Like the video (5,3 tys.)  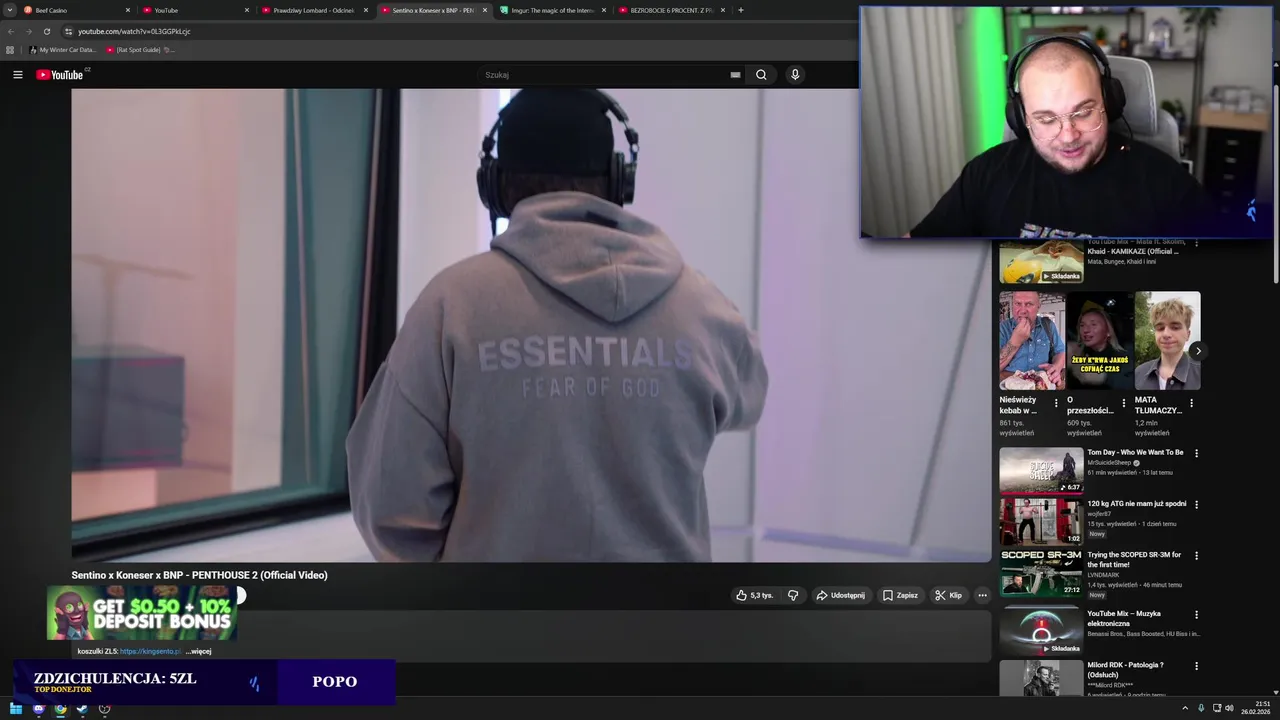tap(755, 595)
